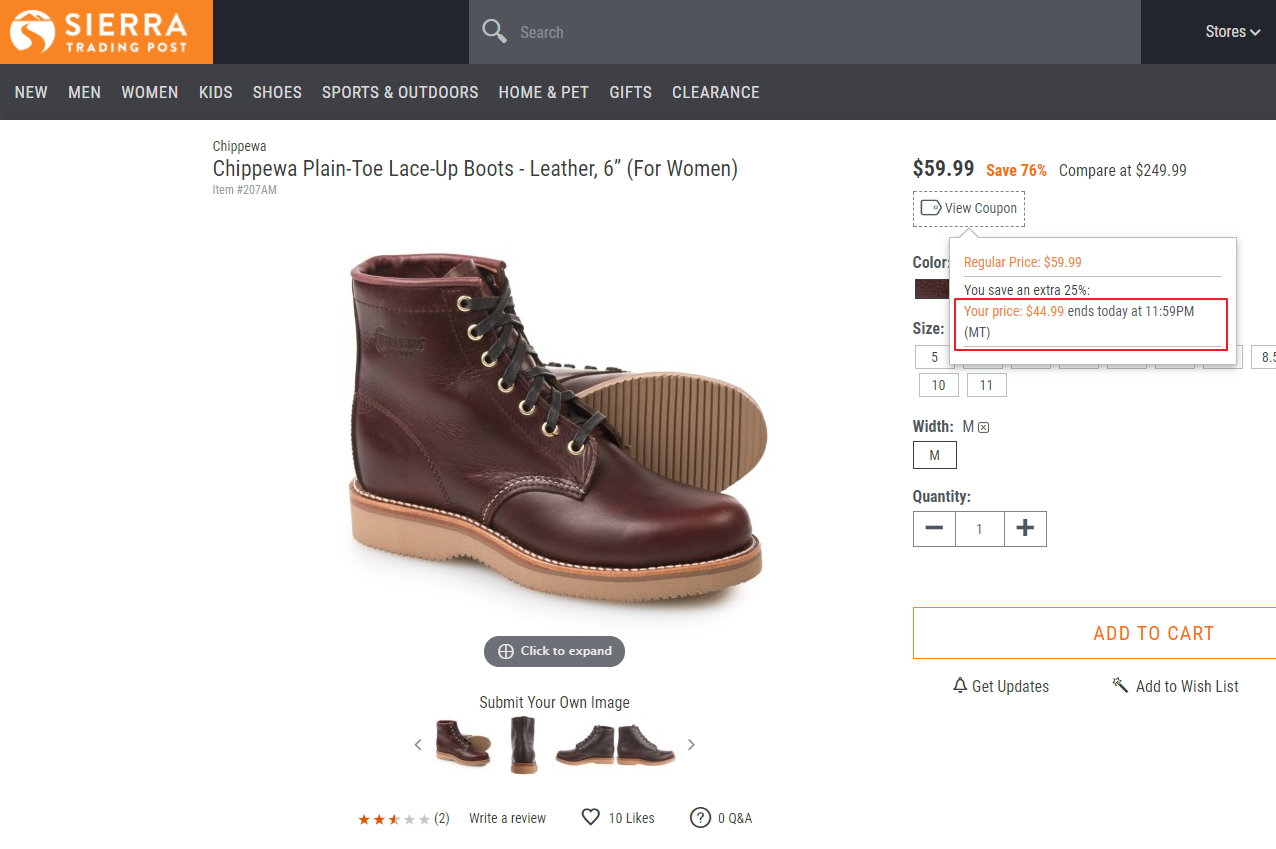Decrease quantity with the minus button
Viewport: 1276px width, 849px height.
point(934,529)
